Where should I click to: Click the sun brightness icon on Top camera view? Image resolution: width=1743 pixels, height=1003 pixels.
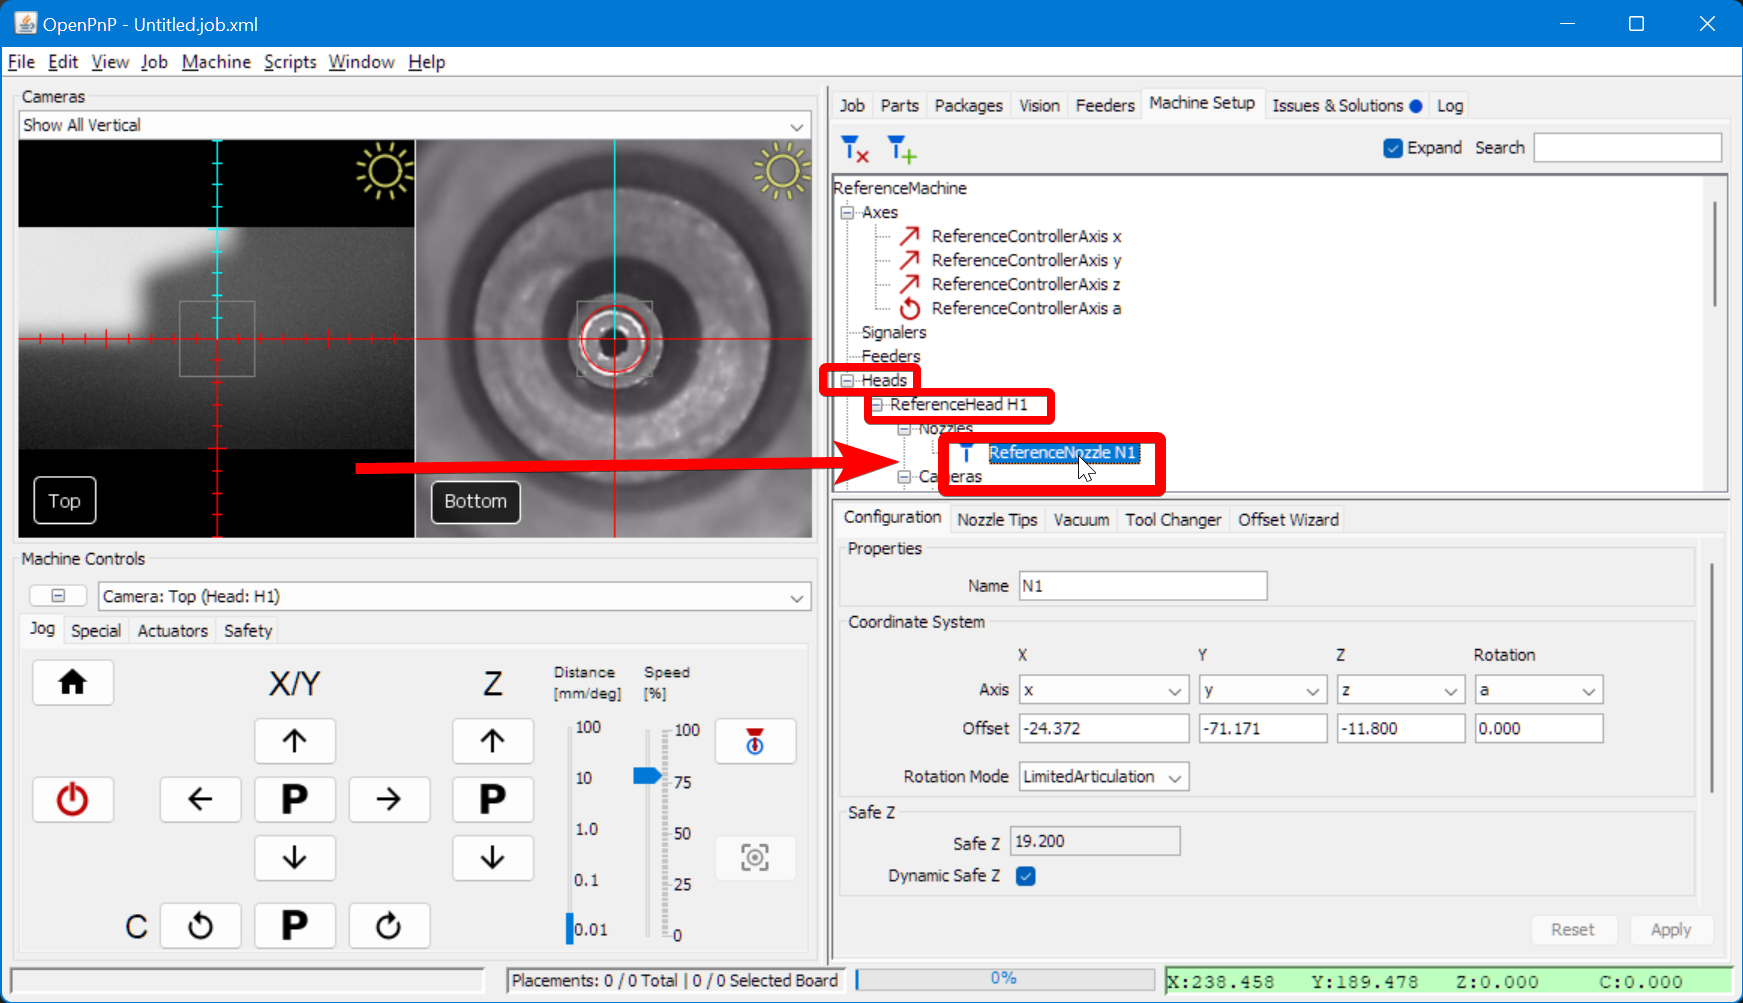[383, 172]
